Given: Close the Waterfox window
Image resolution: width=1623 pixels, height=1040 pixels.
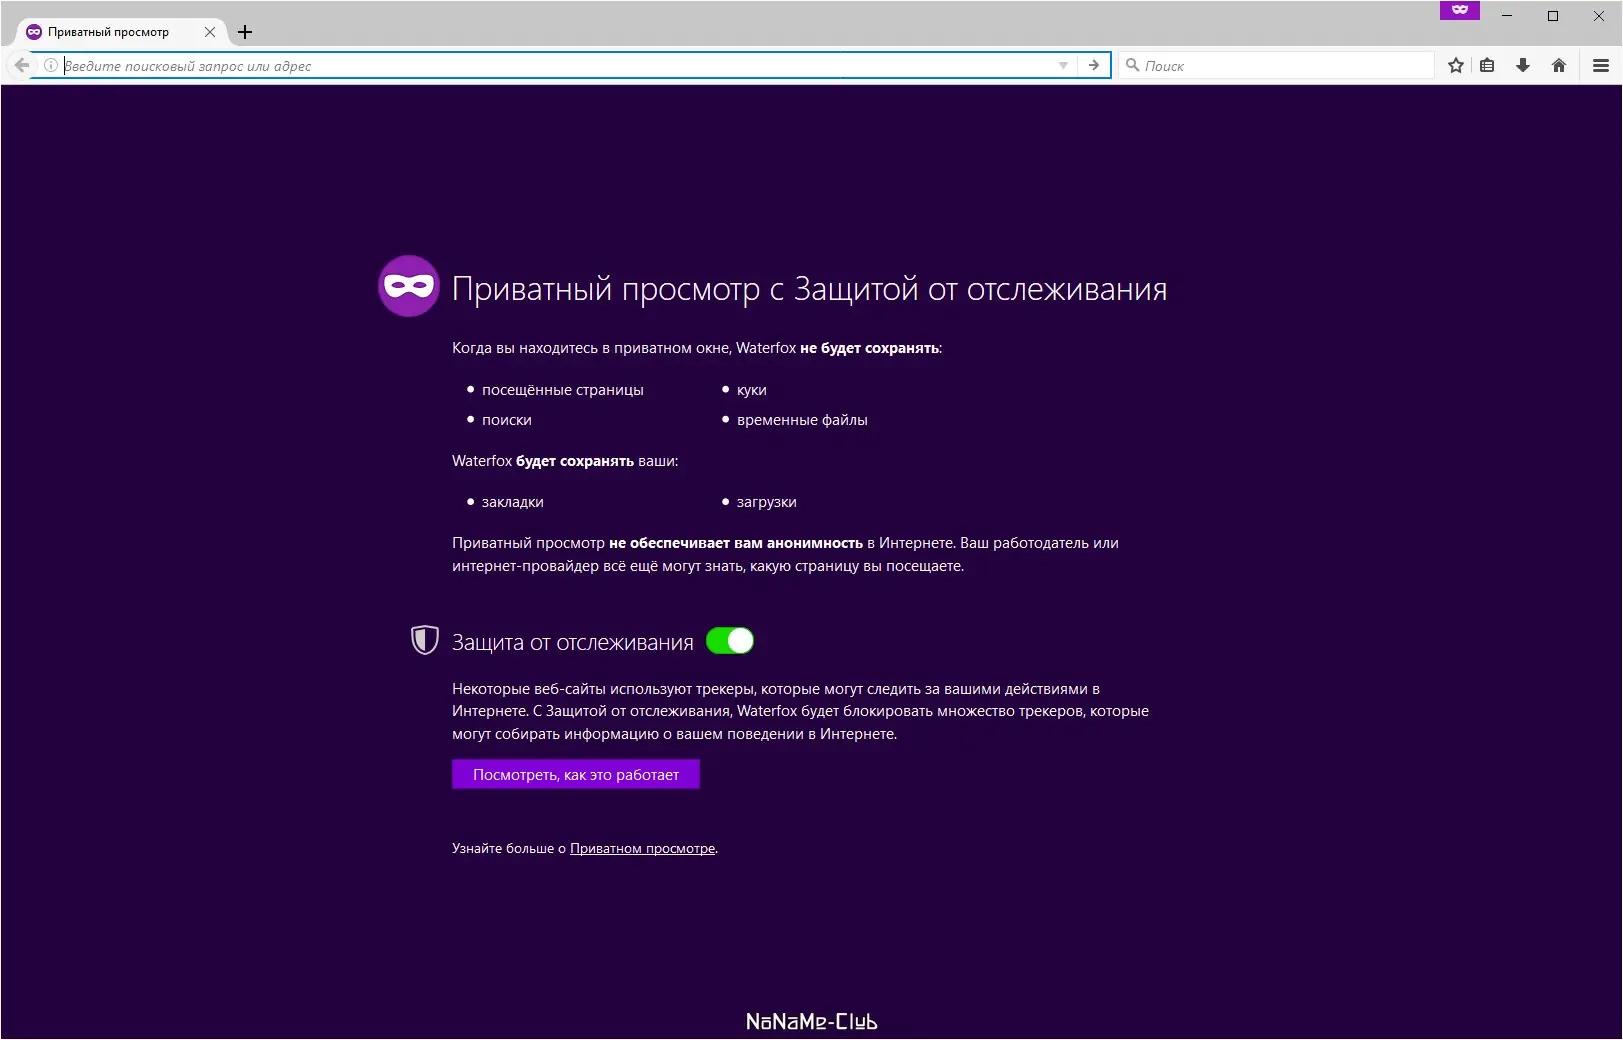Looking at the screenshot, I should point(1599,16).
